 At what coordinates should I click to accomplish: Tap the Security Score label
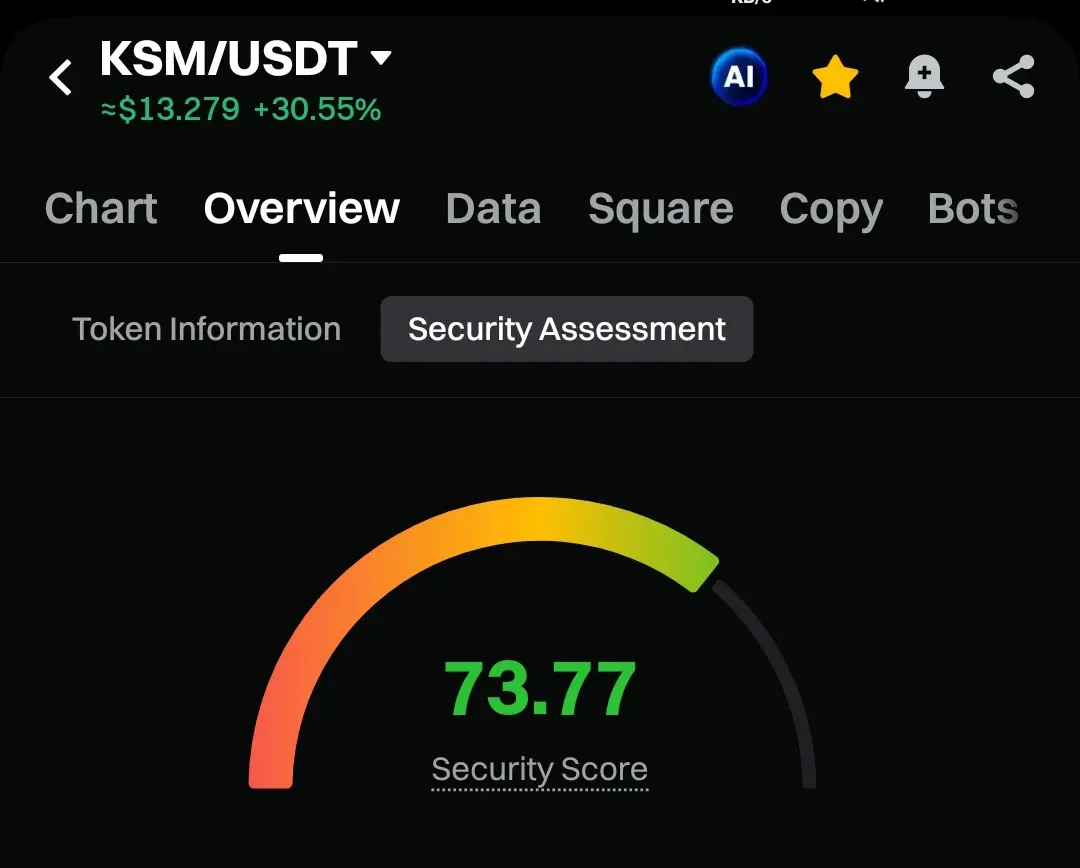tap(539, 769)
